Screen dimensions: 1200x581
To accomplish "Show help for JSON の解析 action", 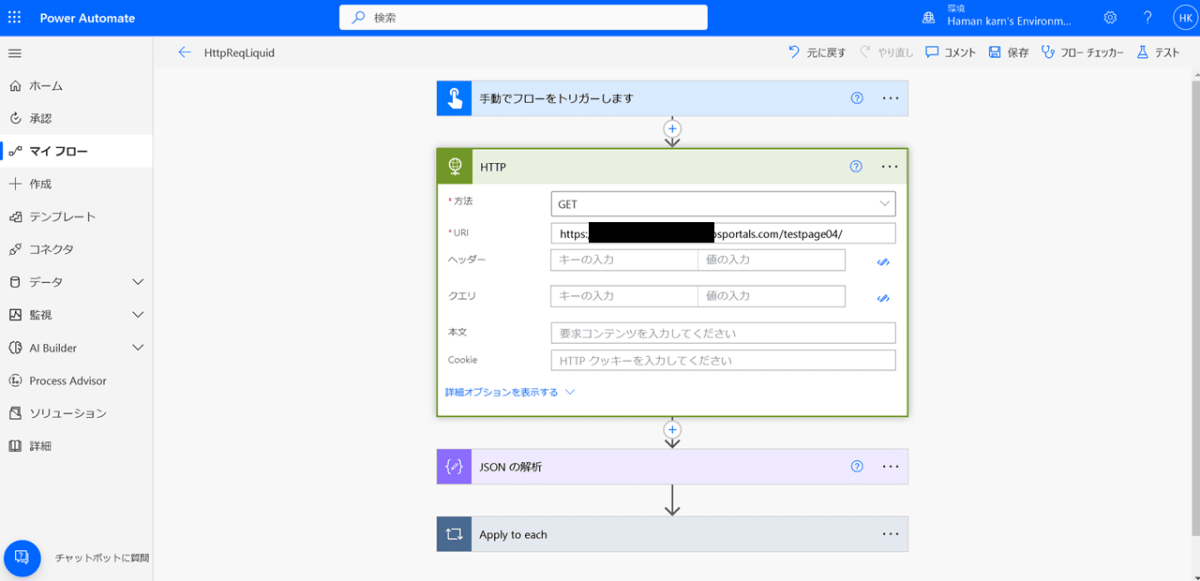I will 857,466.
